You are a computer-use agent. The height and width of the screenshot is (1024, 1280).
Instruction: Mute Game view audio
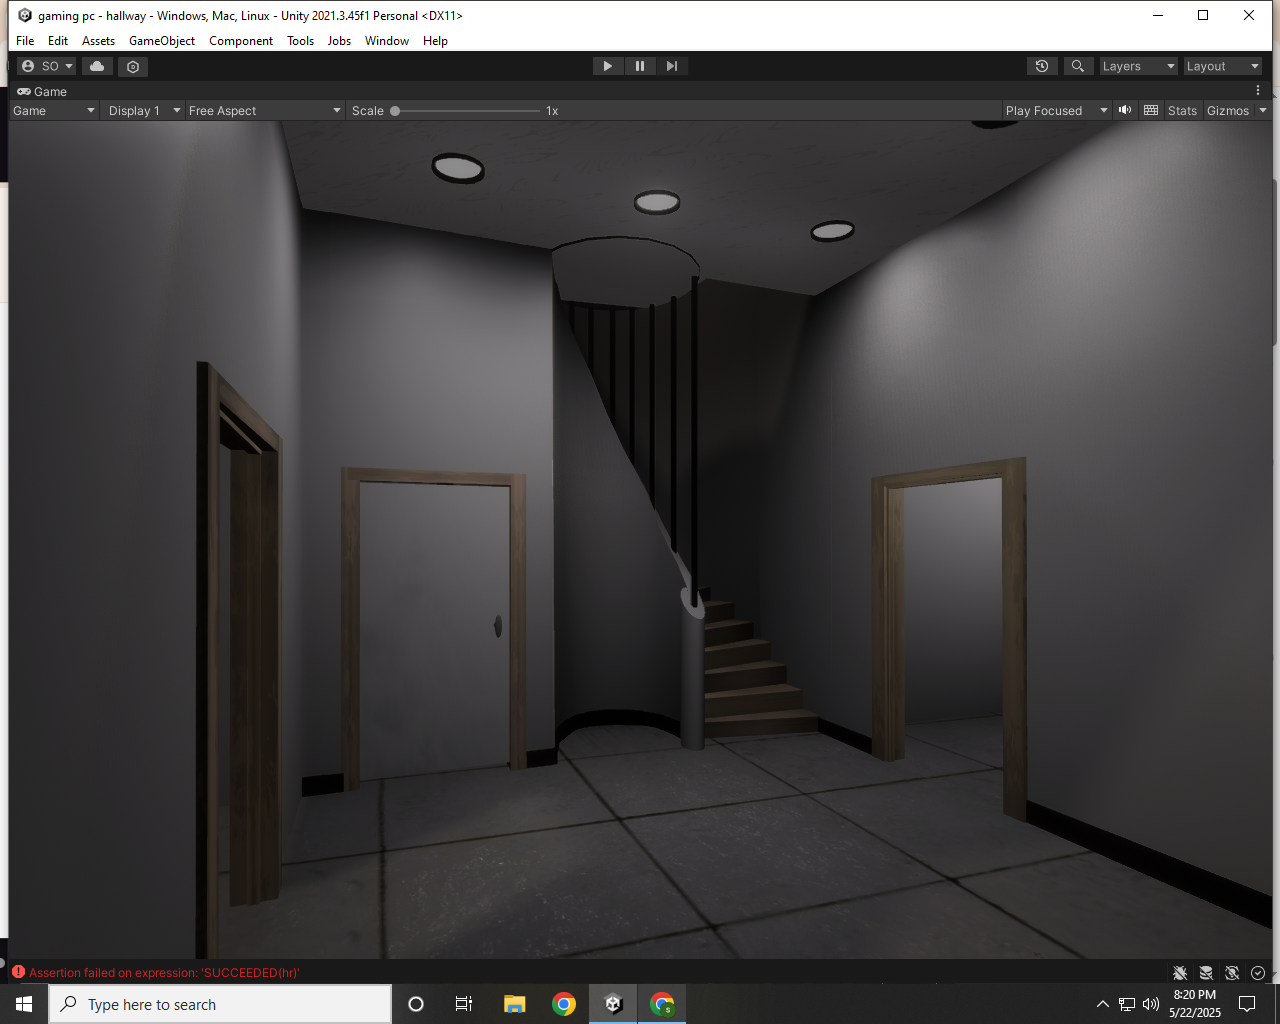pyautogui.click(x=1125, y=110)
